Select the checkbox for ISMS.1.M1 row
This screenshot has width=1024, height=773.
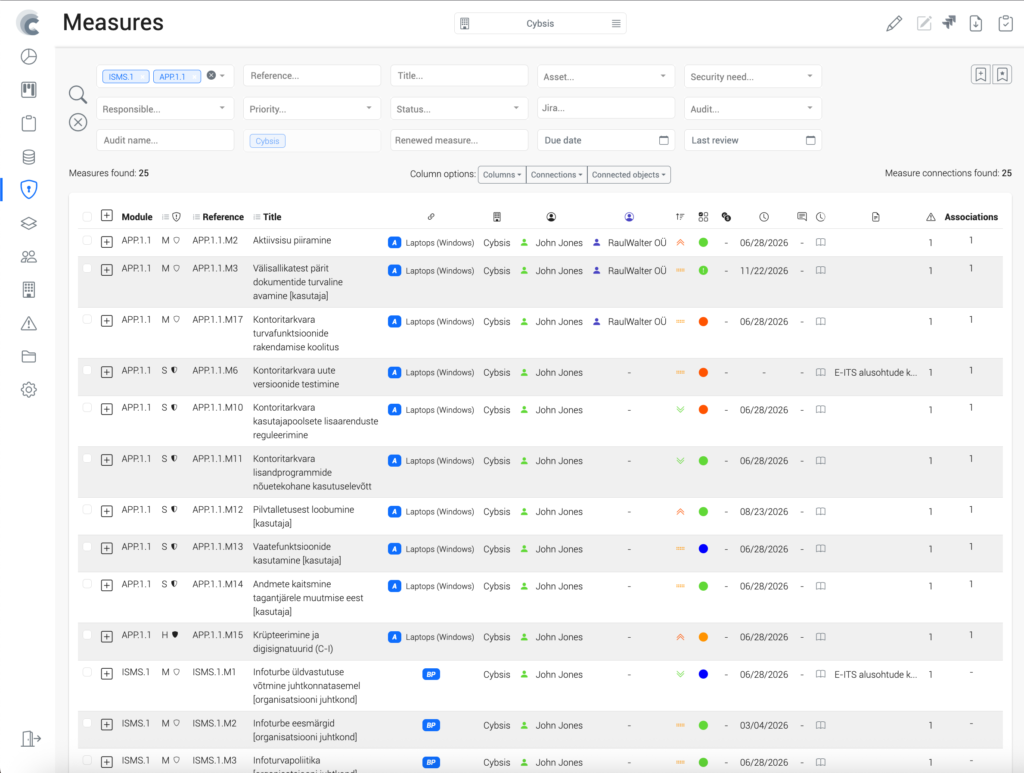[x=87, y=674]
